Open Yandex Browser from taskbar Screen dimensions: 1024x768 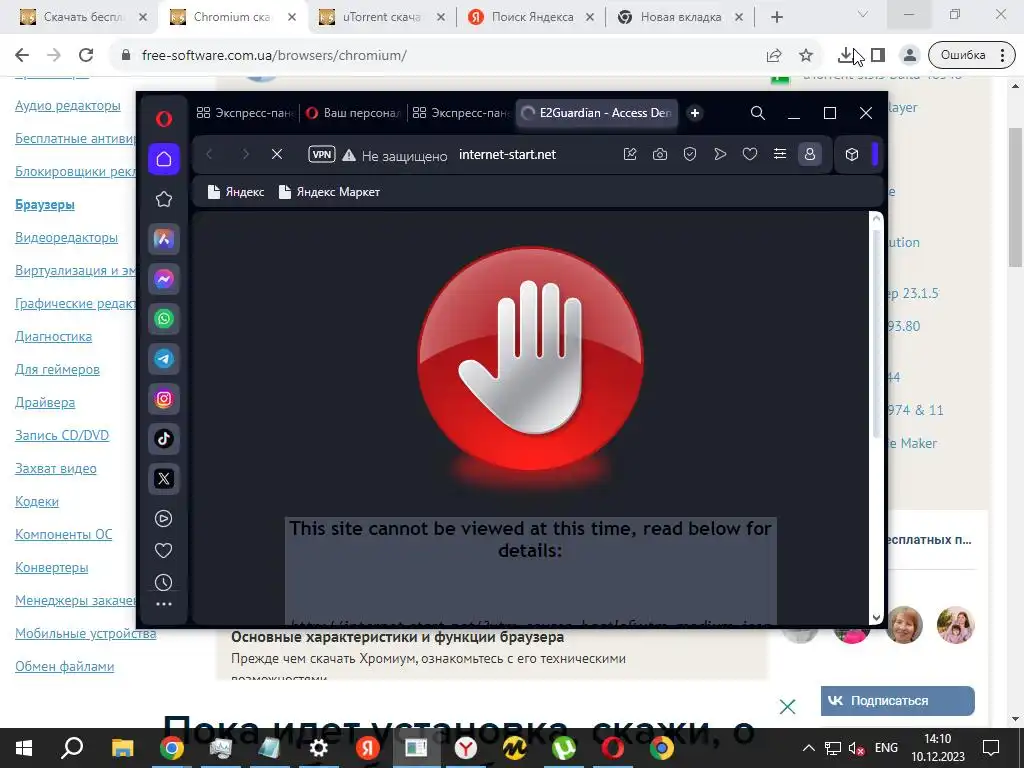click(x=466, y=748)
